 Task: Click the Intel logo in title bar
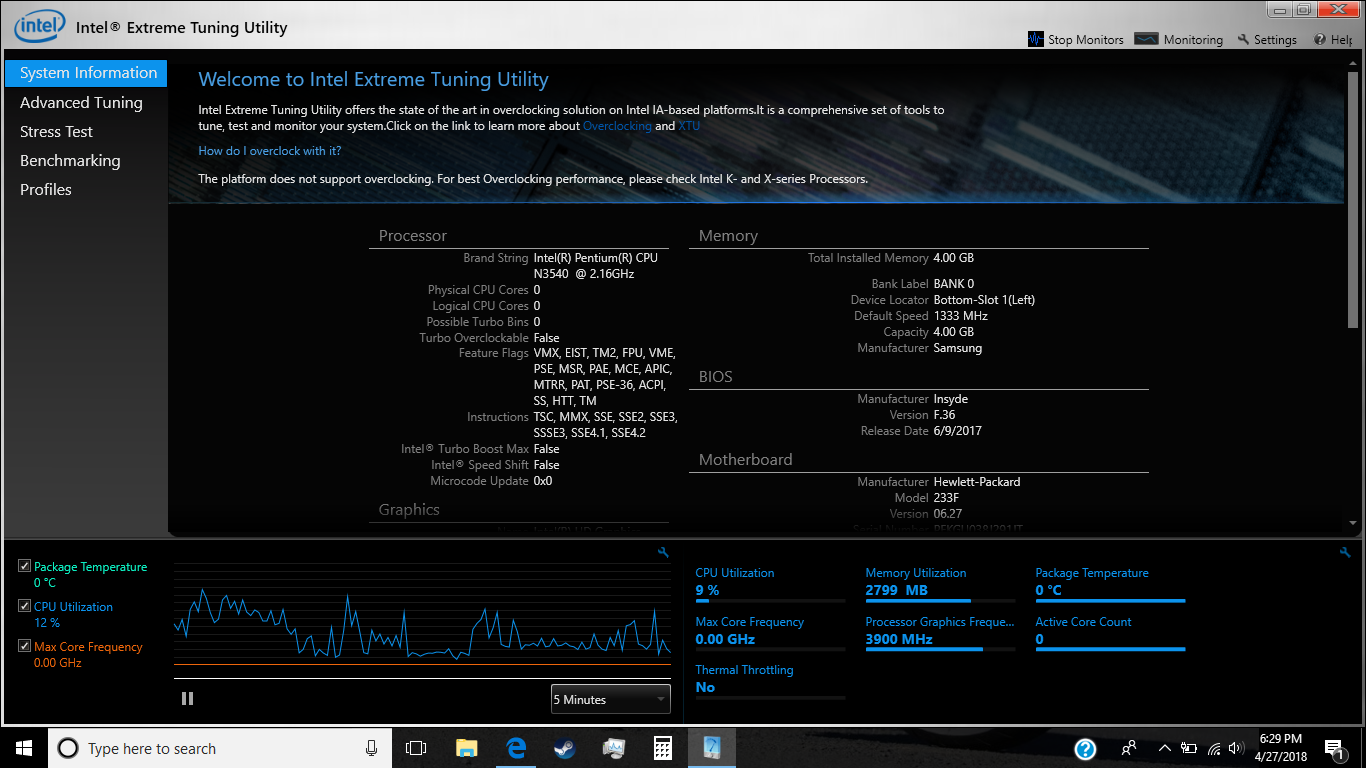tap(40, 25)
